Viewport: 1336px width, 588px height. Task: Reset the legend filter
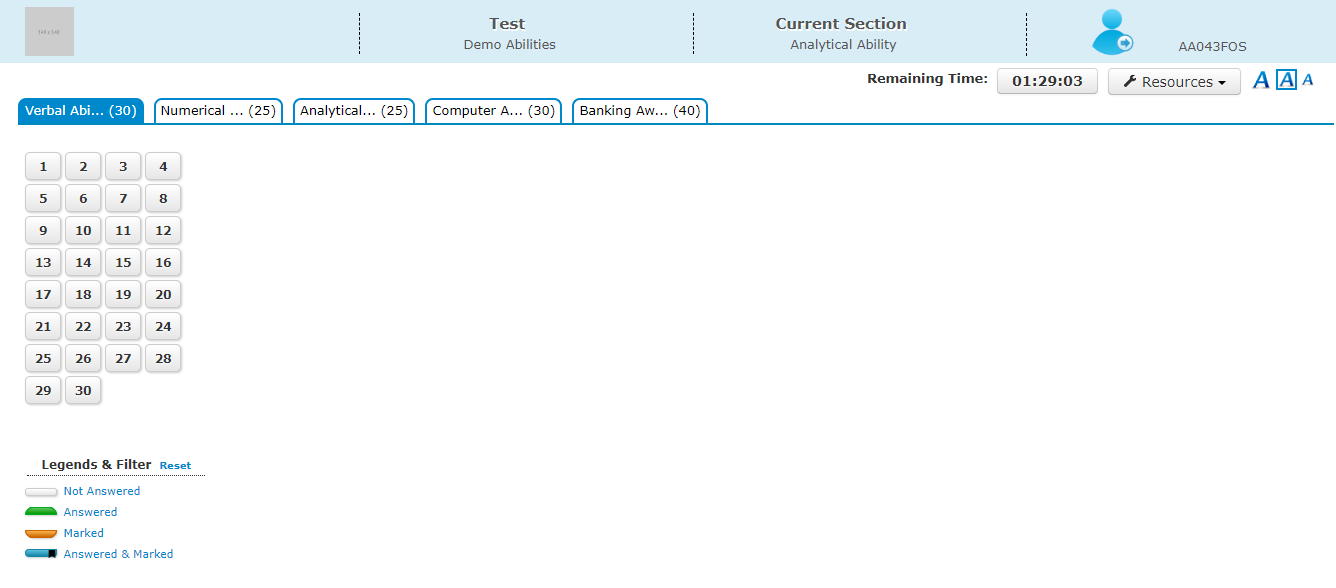click(175, 466)
